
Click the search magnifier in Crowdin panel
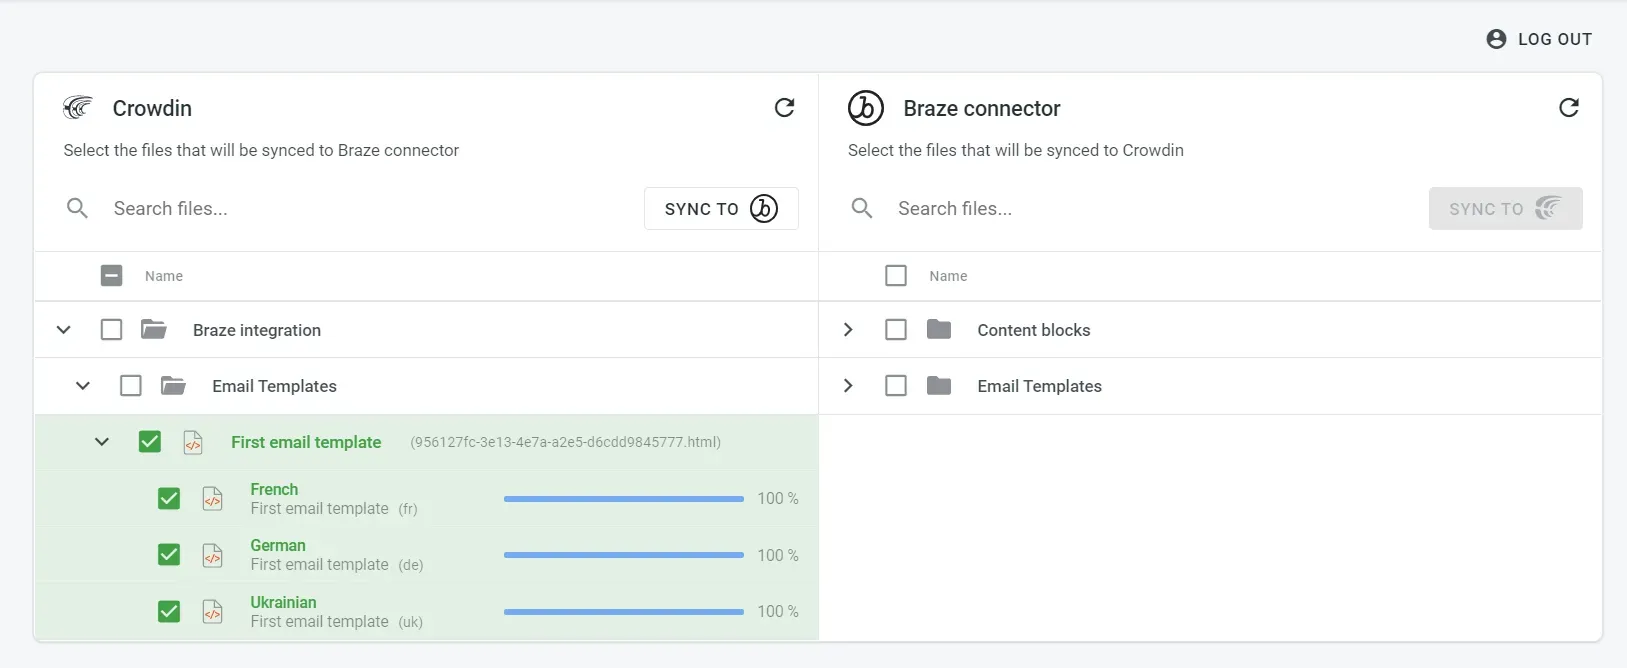(x=77, y=208)
